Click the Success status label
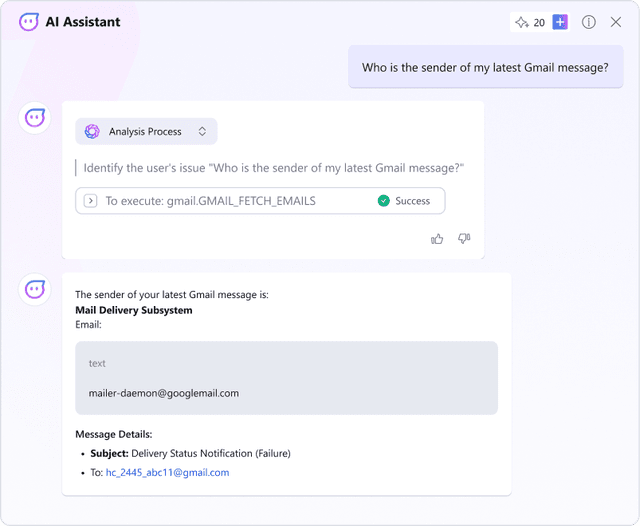 click(412, 201)
